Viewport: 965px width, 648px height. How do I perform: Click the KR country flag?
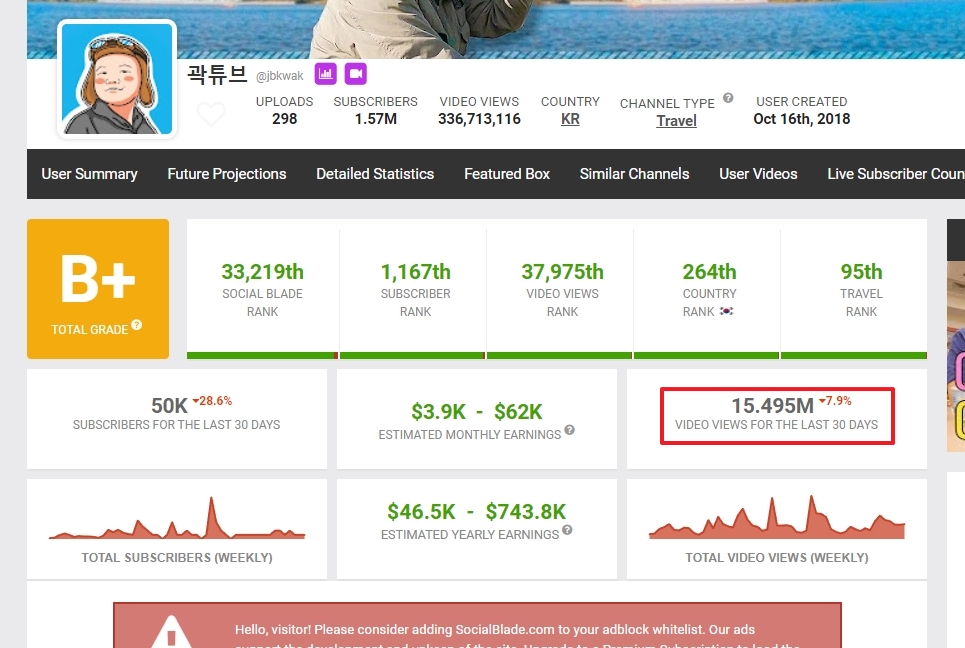pyautogui.click(x=569, y=120)
